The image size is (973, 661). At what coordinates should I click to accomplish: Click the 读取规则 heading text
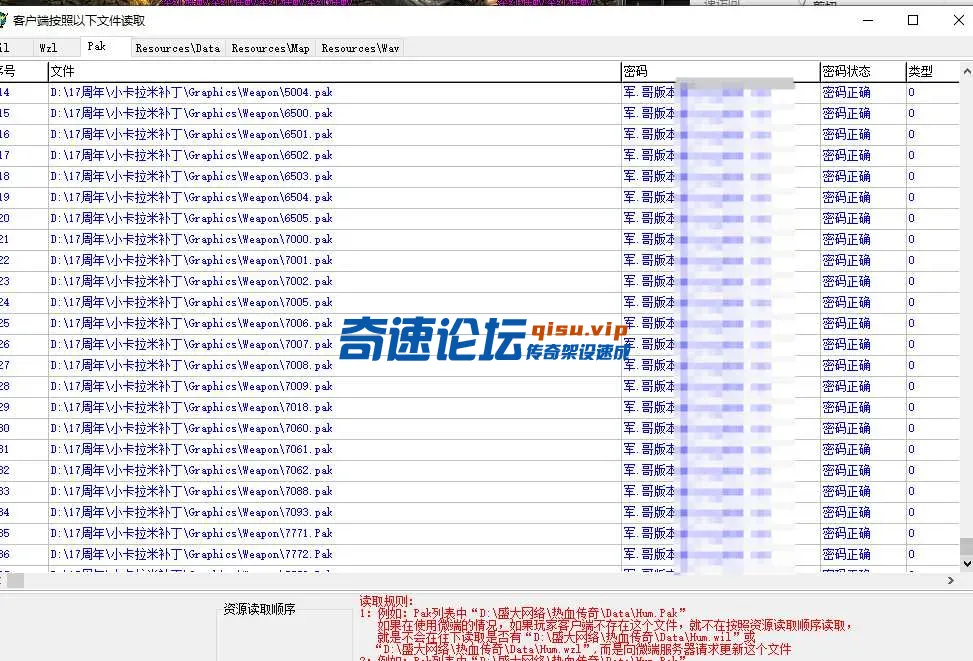[x=386, y=601]
